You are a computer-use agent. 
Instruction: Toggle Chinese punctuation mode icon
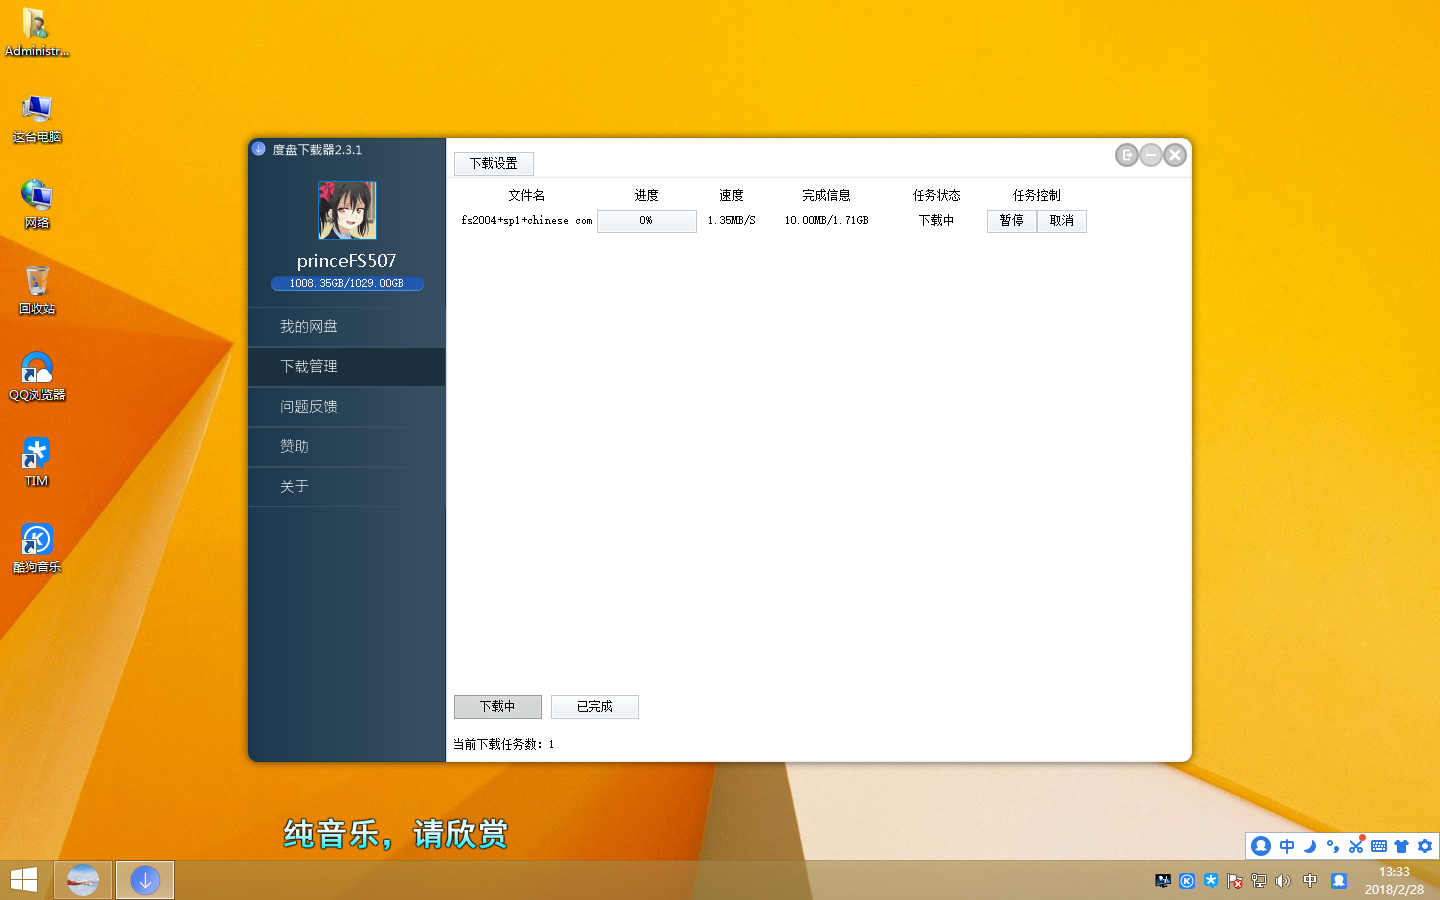(x=1333, y=847)
